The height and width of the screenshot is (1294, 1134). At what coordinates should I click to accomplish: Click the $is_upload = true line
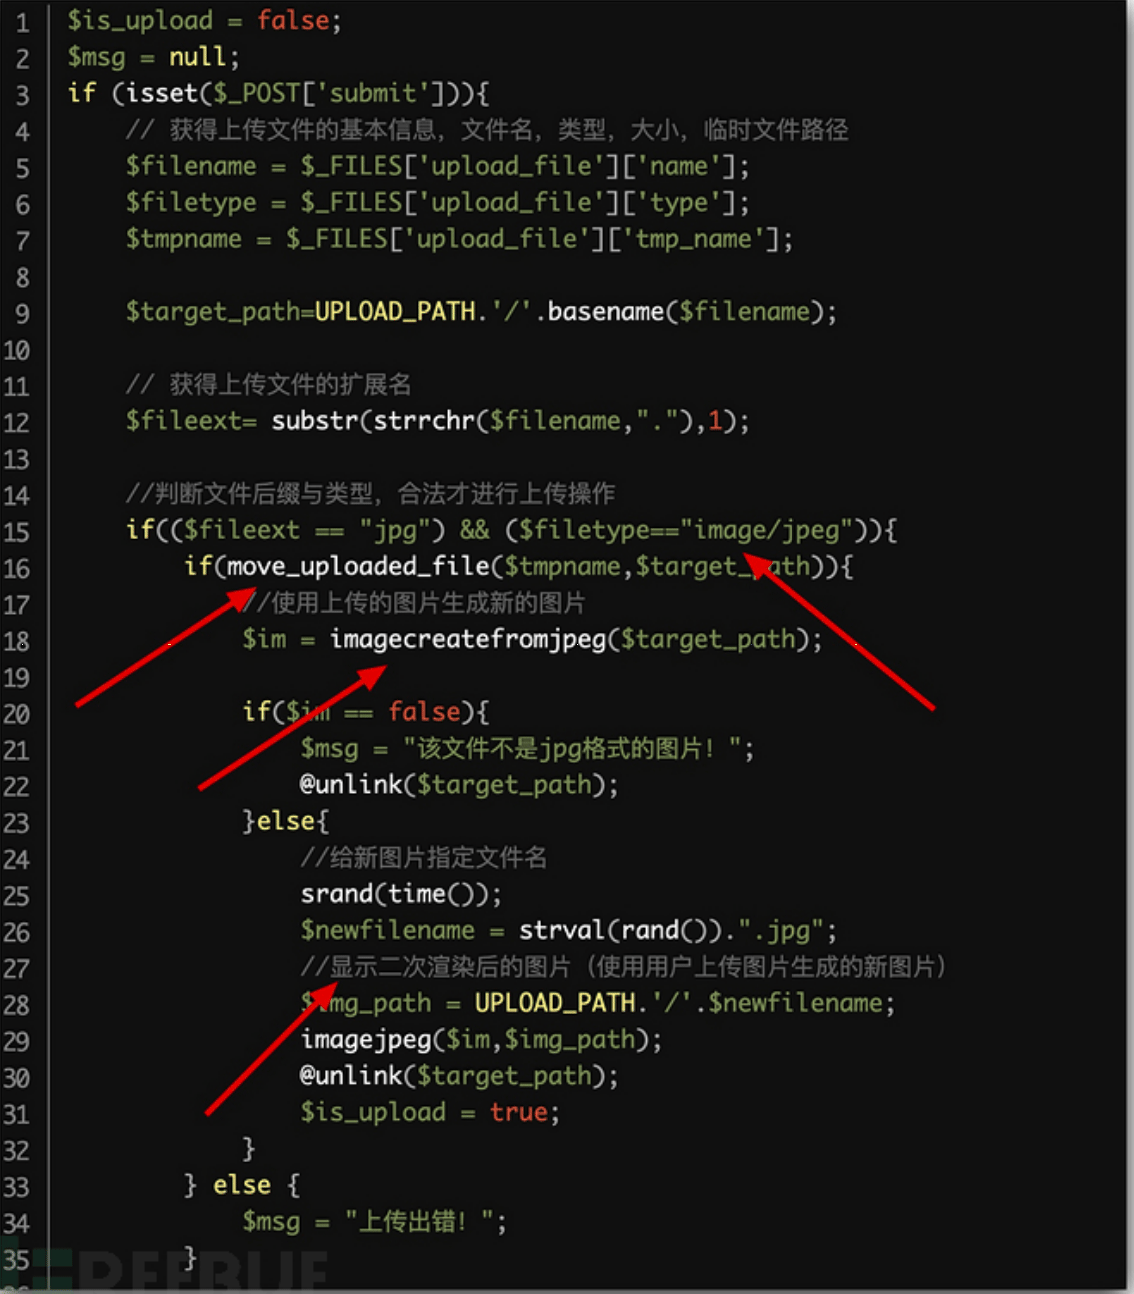point(430,1113)
